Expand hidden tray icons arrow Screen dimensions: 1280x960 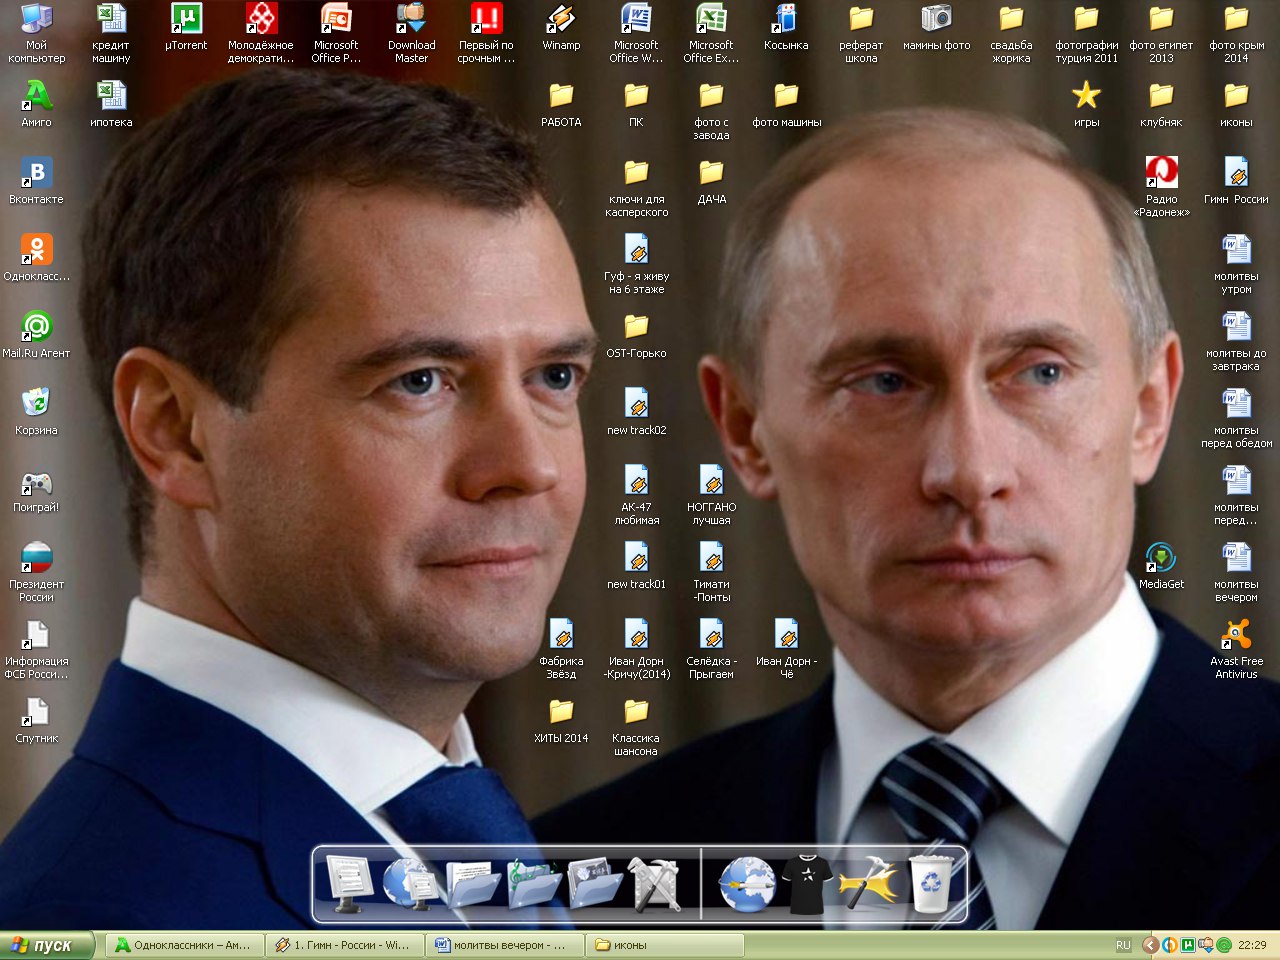[x=1150, y=945]
